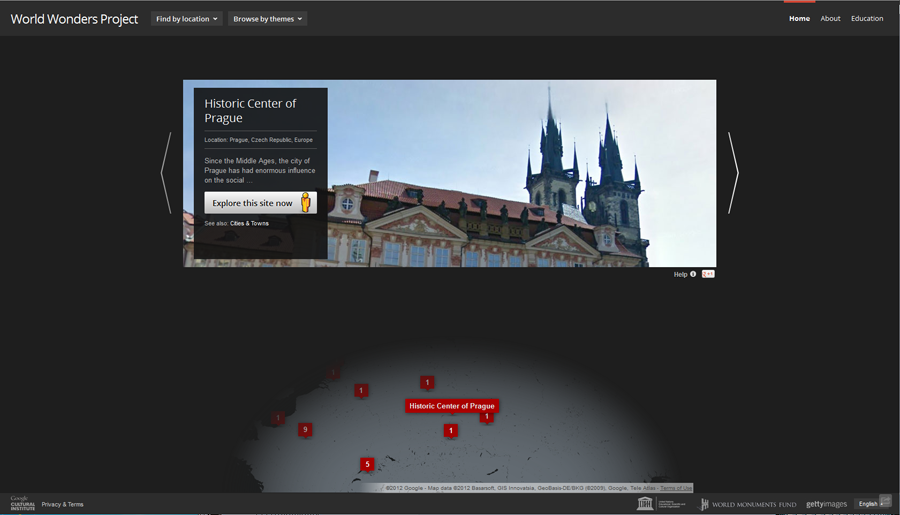The height and width of the screenshot is (515, 900).
Task: Show the previous site with left arrow
Action: coord(166,173)
